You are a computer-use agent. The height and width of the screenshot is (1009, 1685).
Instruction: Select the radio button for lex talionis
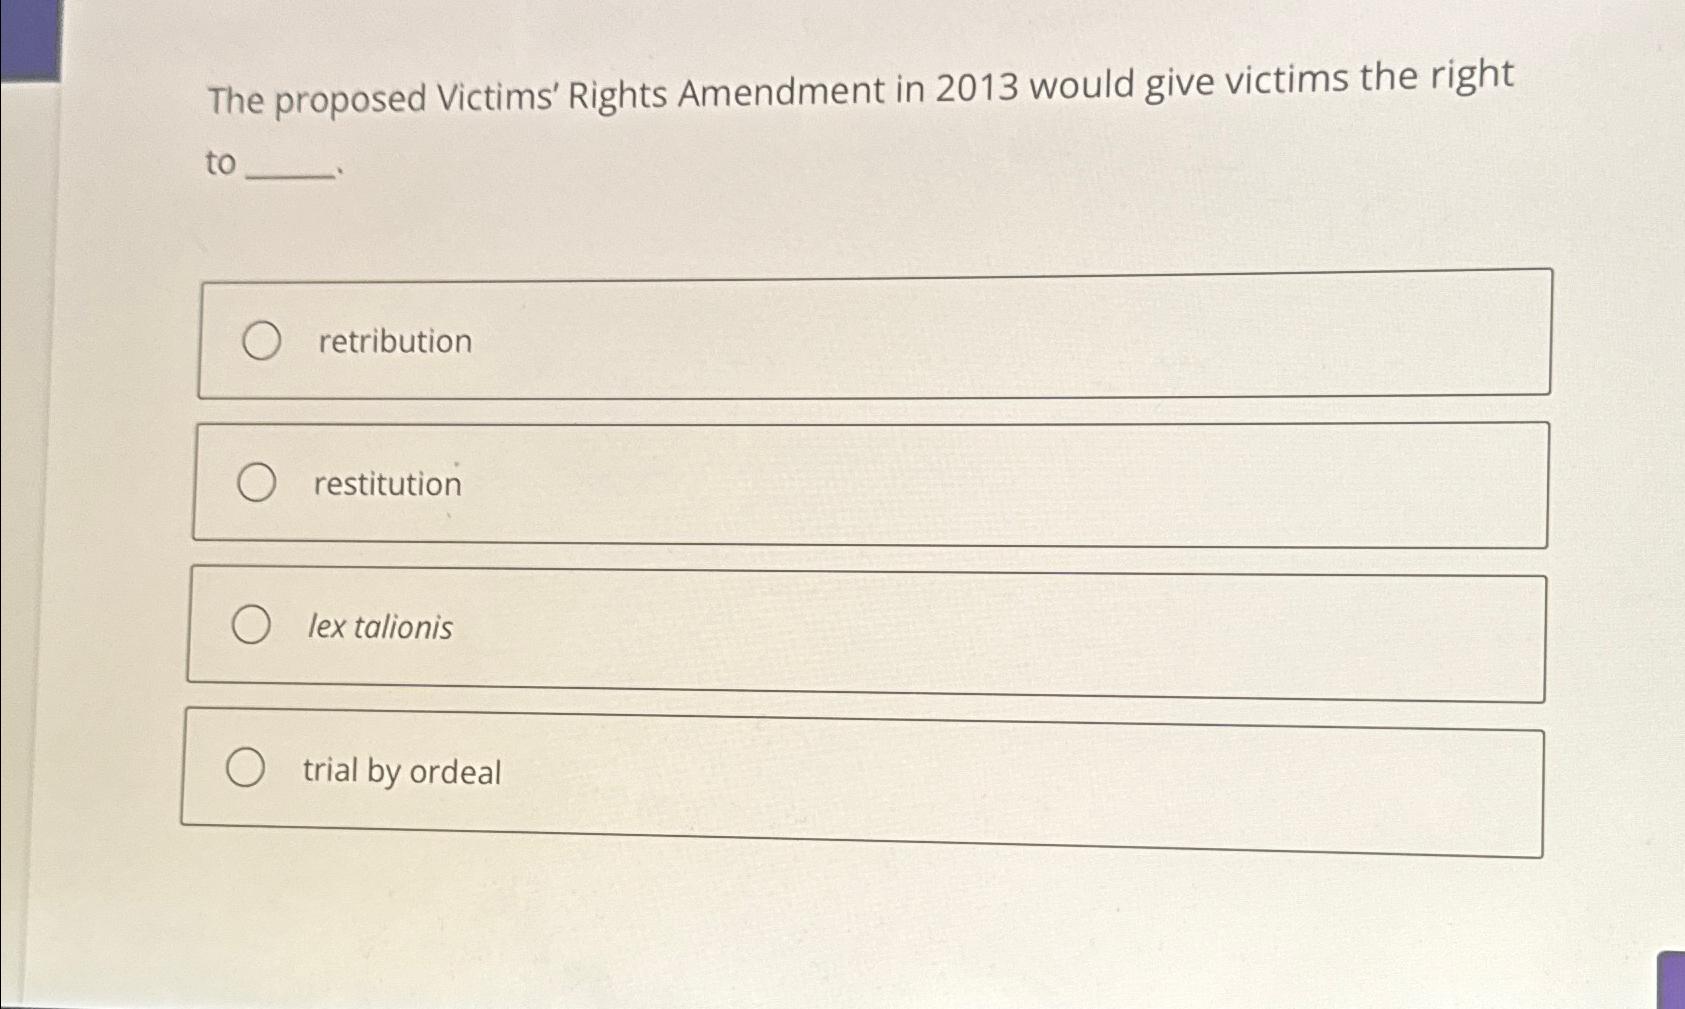pyautogui.click(x=250, y=624)
